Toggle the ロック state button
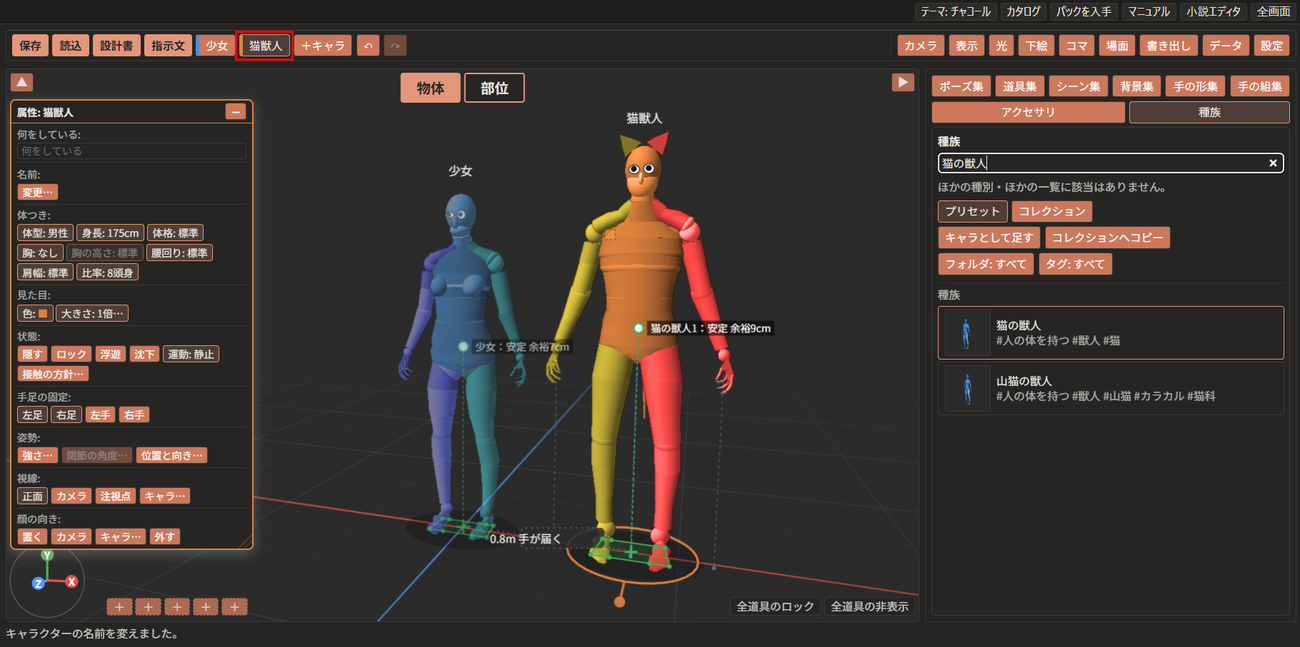This screenshot has width=1300, height=647. pyautogui.click(x=71, y=354)
